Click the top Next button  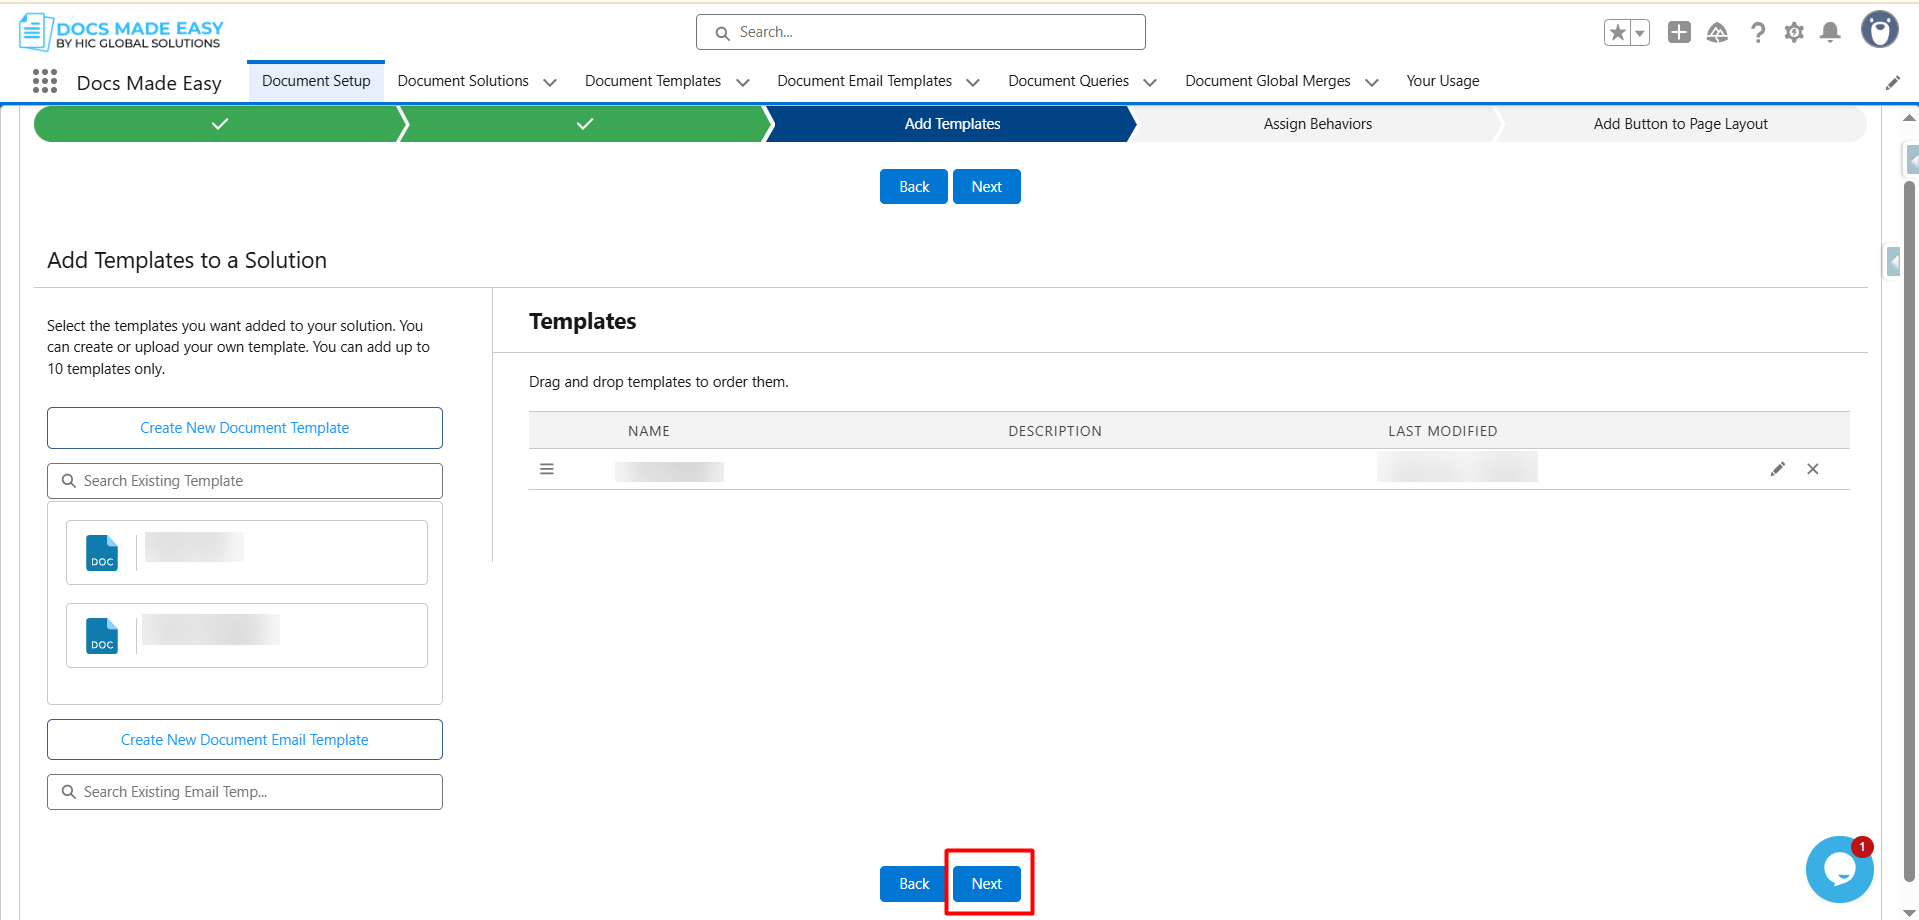click(987, 187)
